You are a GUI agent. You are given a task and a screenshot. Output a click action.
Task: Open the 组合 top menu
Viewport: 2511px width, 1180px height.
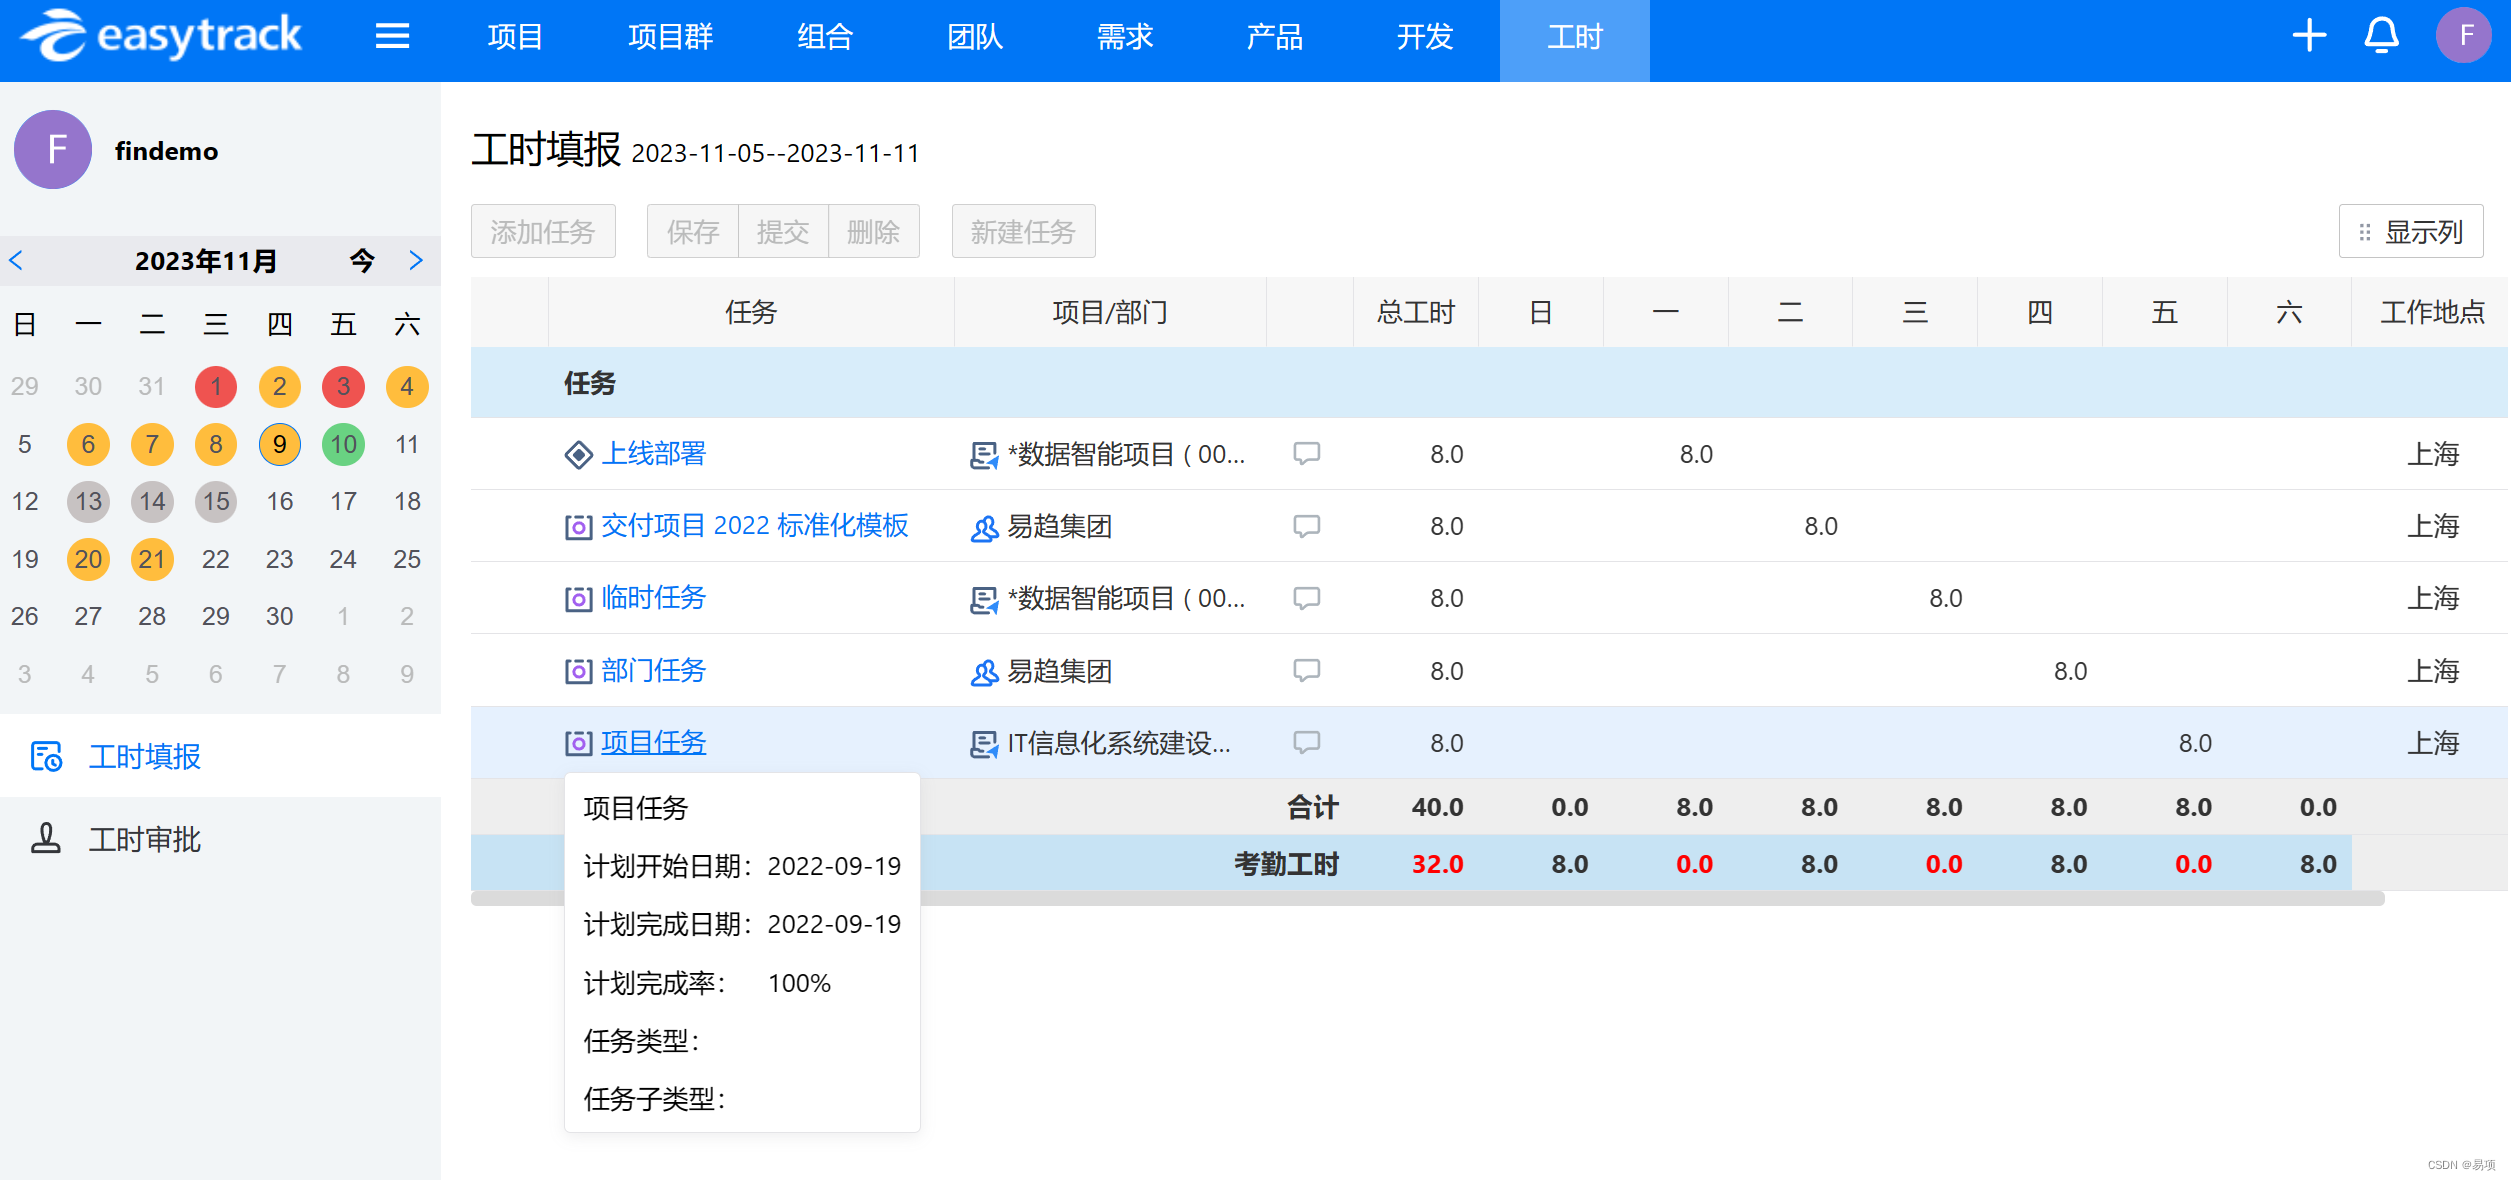click(825, 37)
